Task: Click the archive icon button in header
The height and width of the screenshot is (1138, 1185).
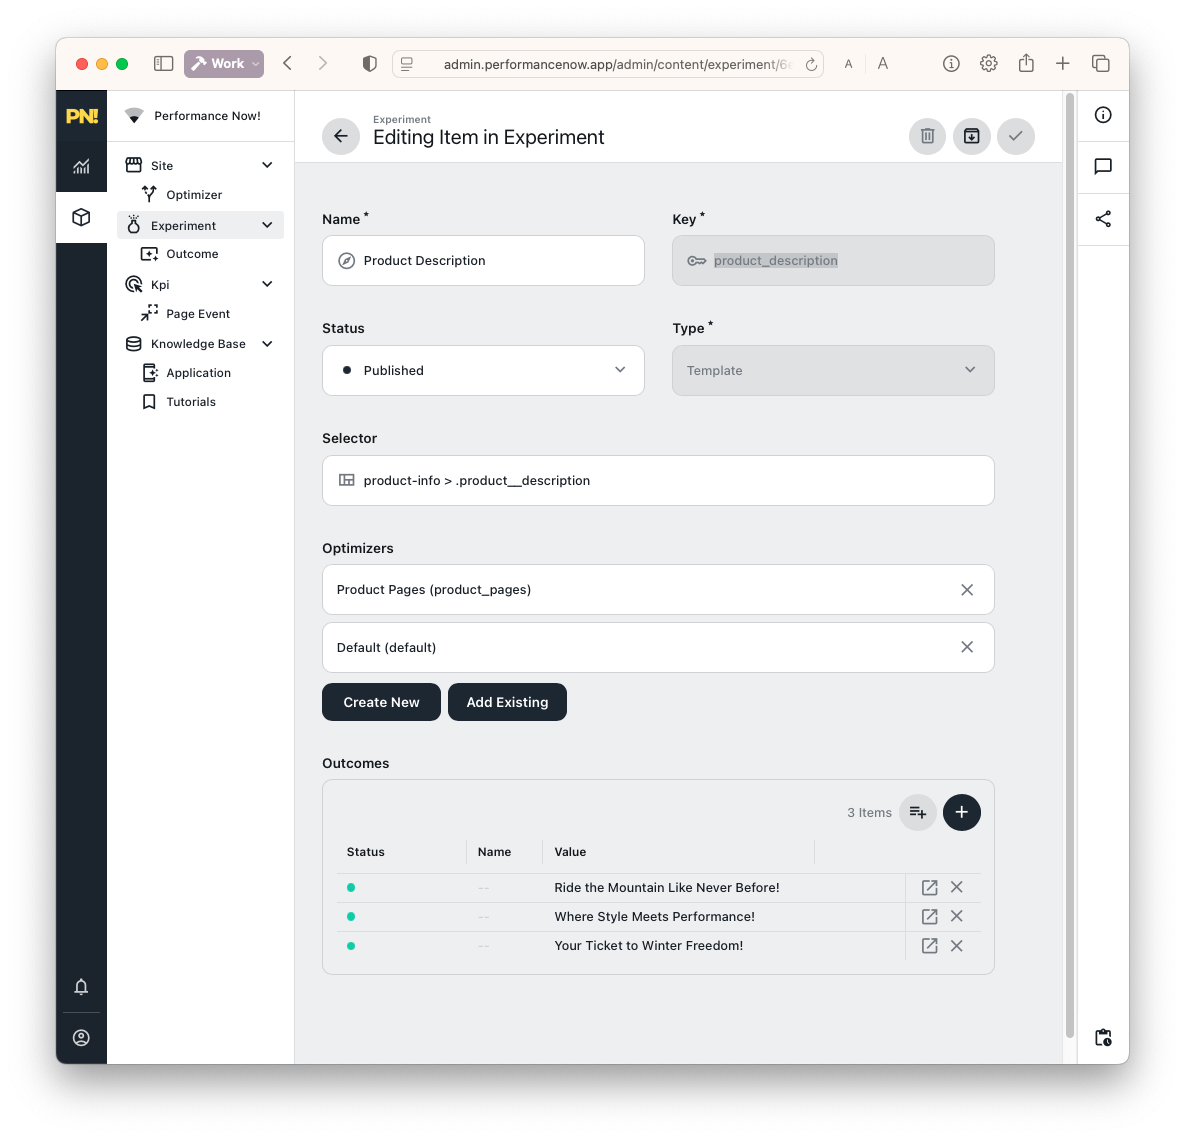Action: point(972,136)
